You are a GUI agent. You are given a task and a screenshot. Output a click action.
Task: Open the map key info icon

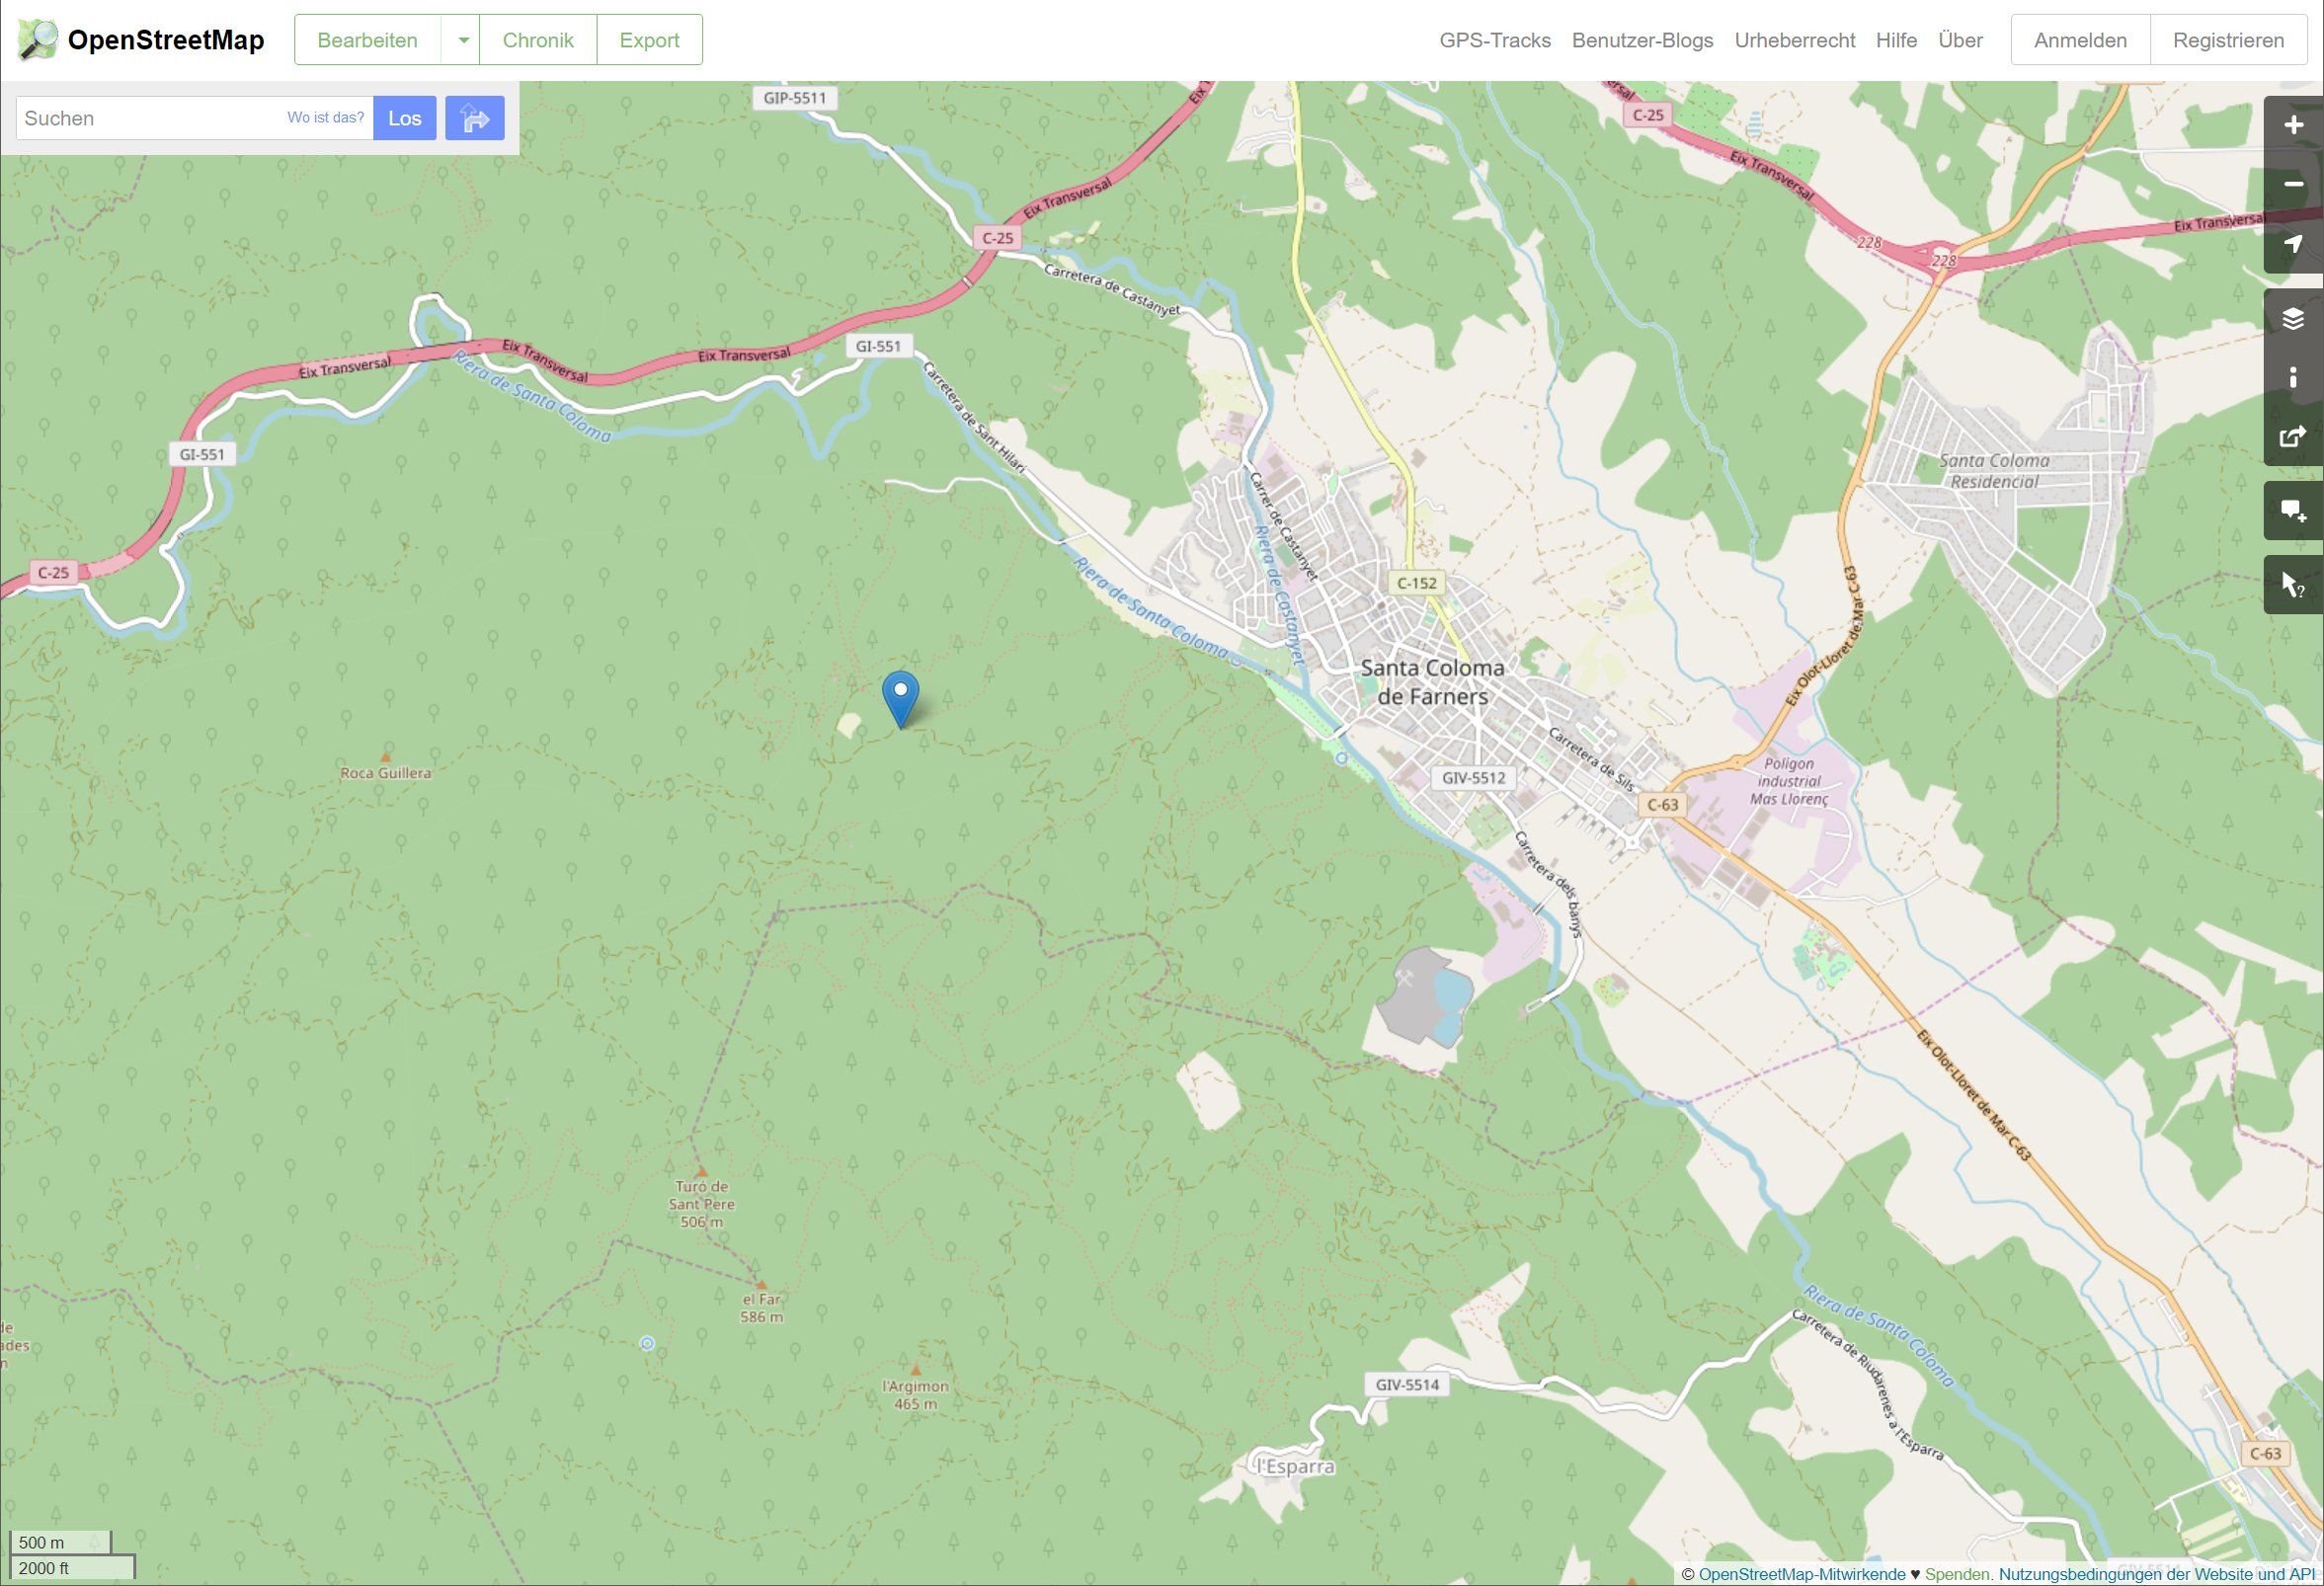[2293, 378]
